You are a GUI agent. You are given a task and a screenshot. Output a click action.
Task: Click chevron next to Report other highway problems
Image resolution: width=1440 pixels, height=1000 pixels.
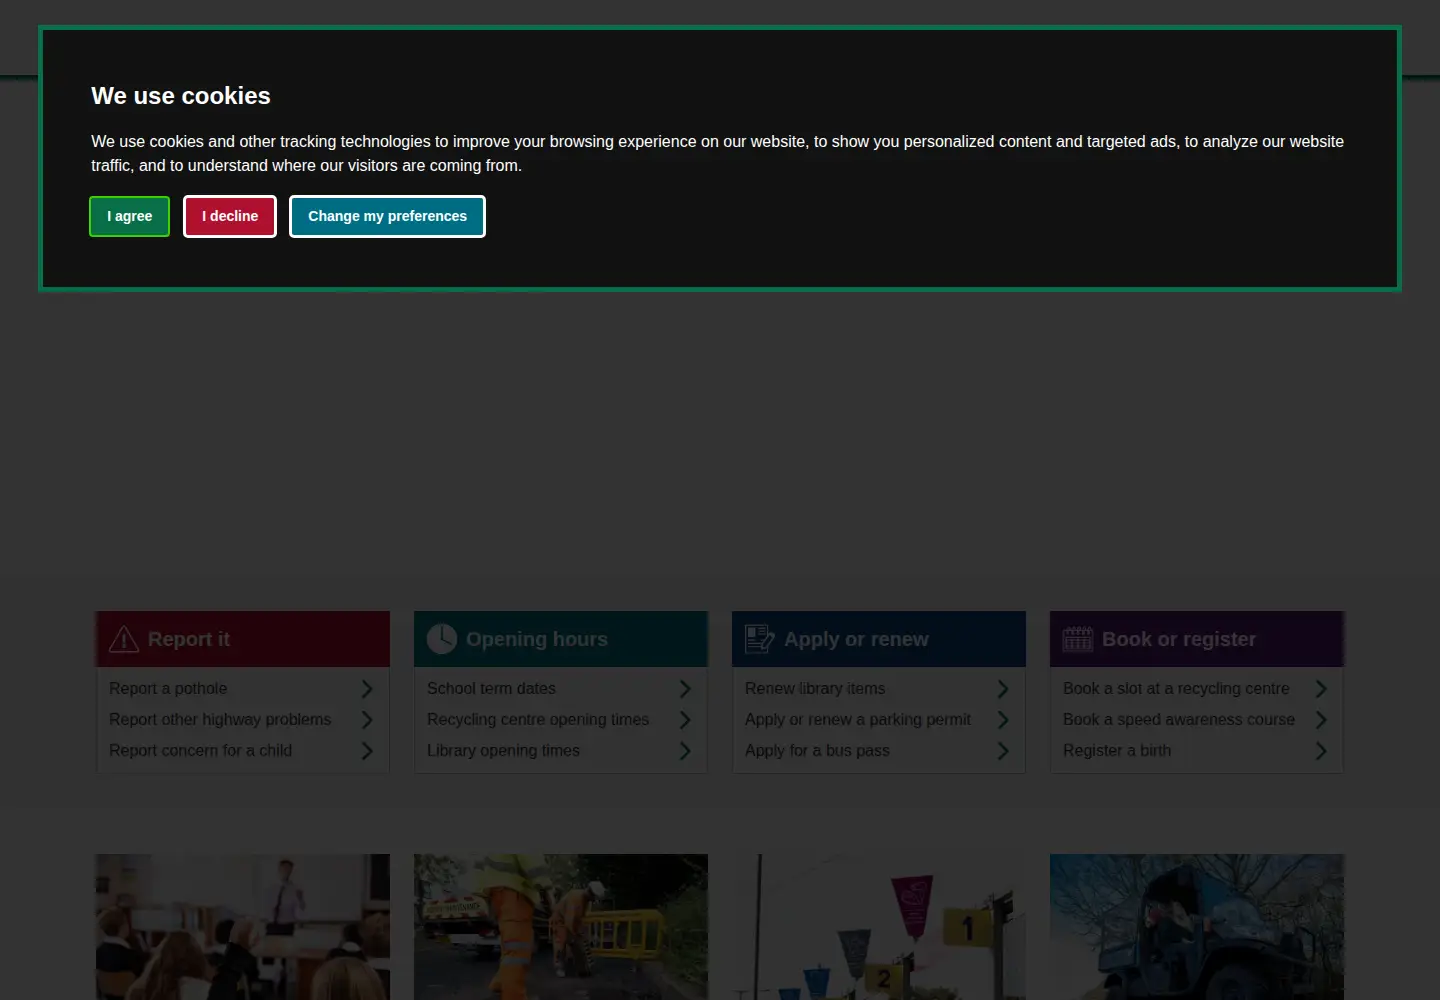pyautogui.click(x=367, y=720)
